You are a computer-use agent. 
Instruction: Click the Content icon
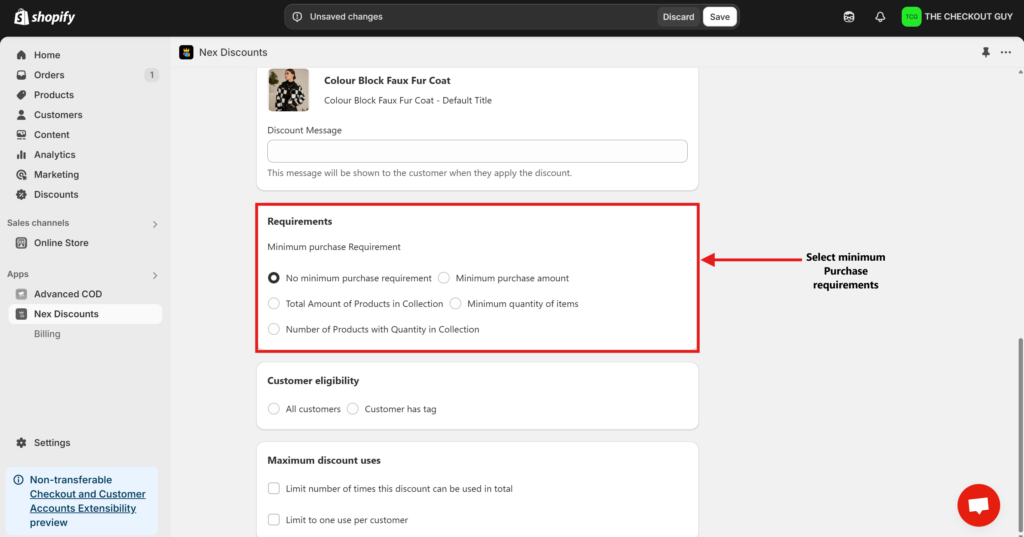(22, 135)
